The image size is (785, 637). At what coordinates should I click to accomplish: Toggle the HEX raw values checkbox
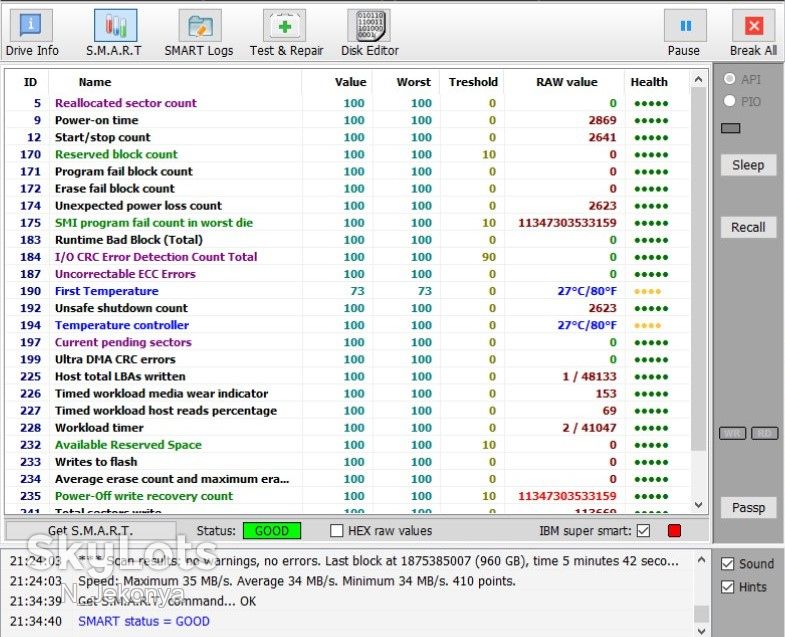[336, 530]
